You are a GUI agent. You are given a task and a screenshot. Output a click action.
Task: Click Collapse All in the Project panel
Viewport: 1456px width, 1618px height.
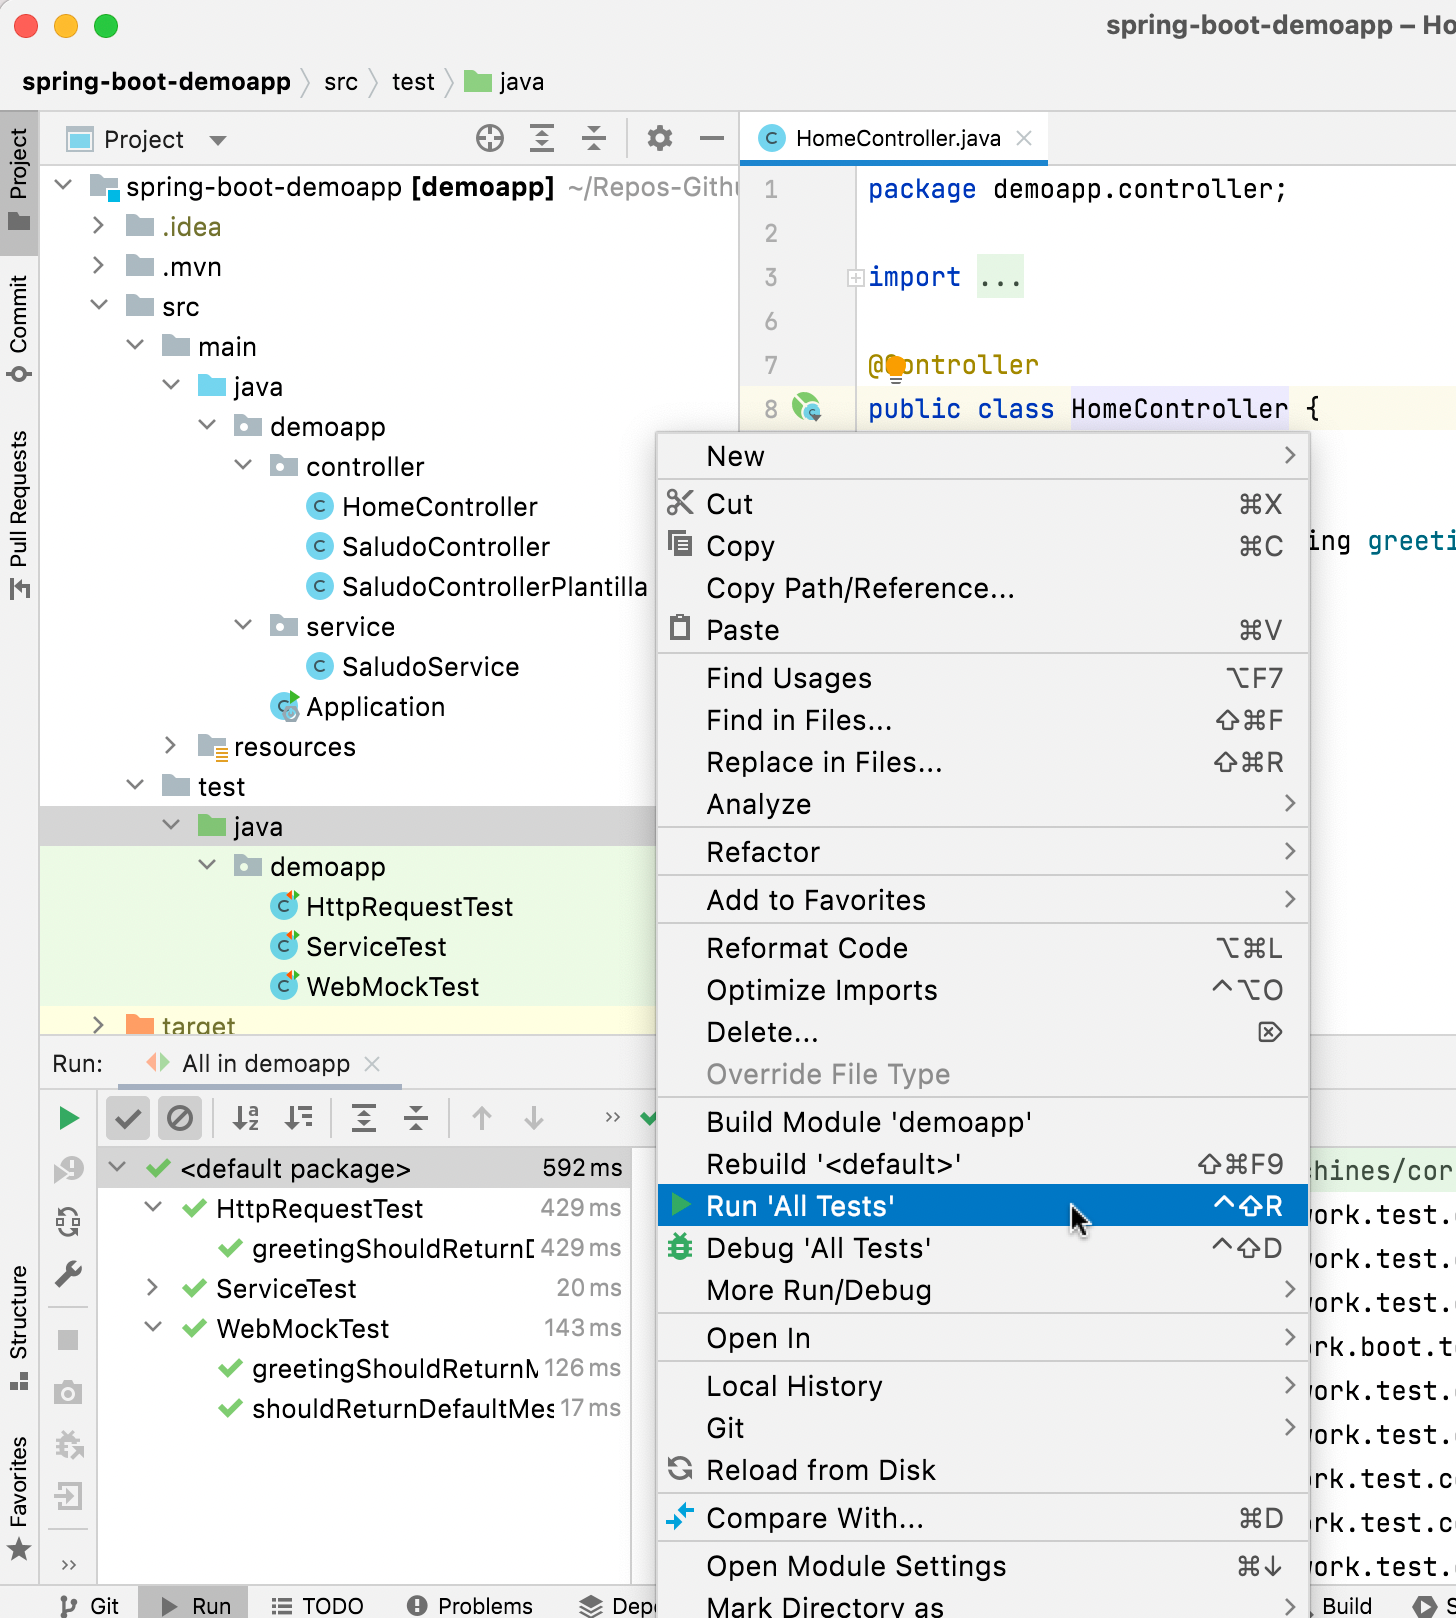[594, 138]
